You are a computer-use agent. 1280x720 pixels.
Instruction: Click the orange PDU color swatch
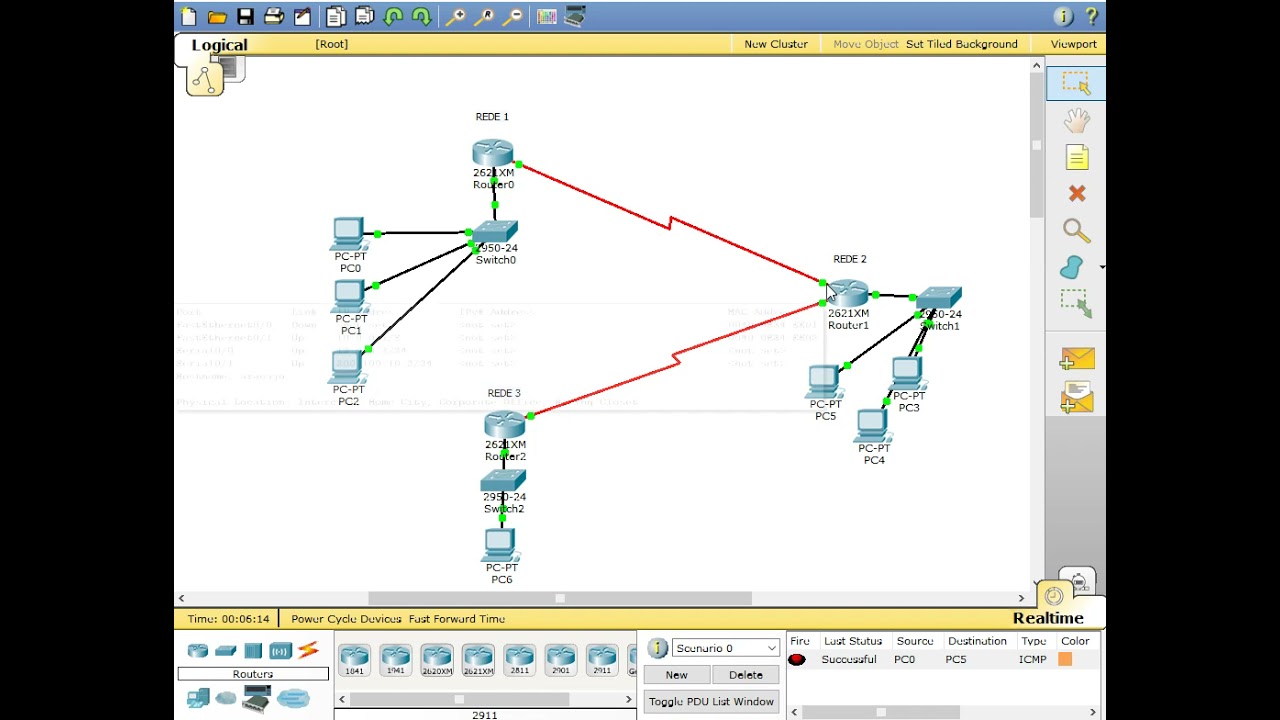point(1065,660)
